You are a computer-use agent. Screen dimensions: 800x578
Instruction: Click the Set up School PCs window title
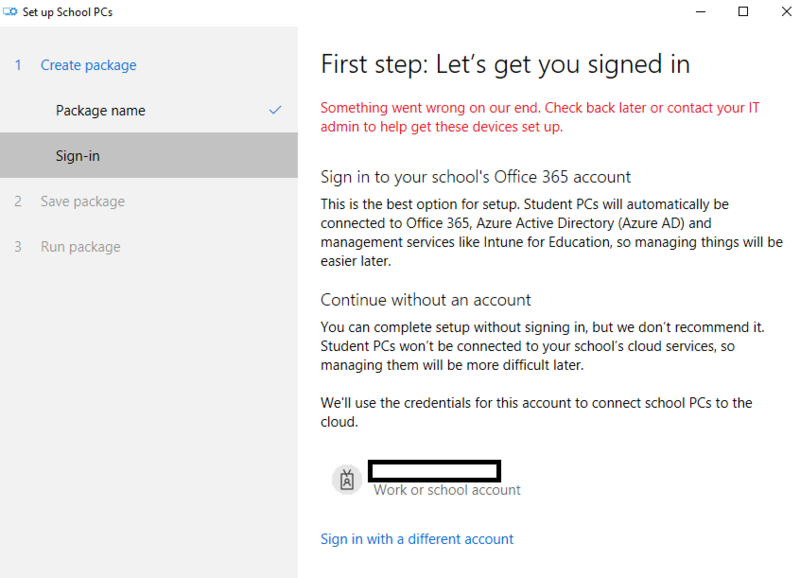pyautogui.click(x=67, y=12)
